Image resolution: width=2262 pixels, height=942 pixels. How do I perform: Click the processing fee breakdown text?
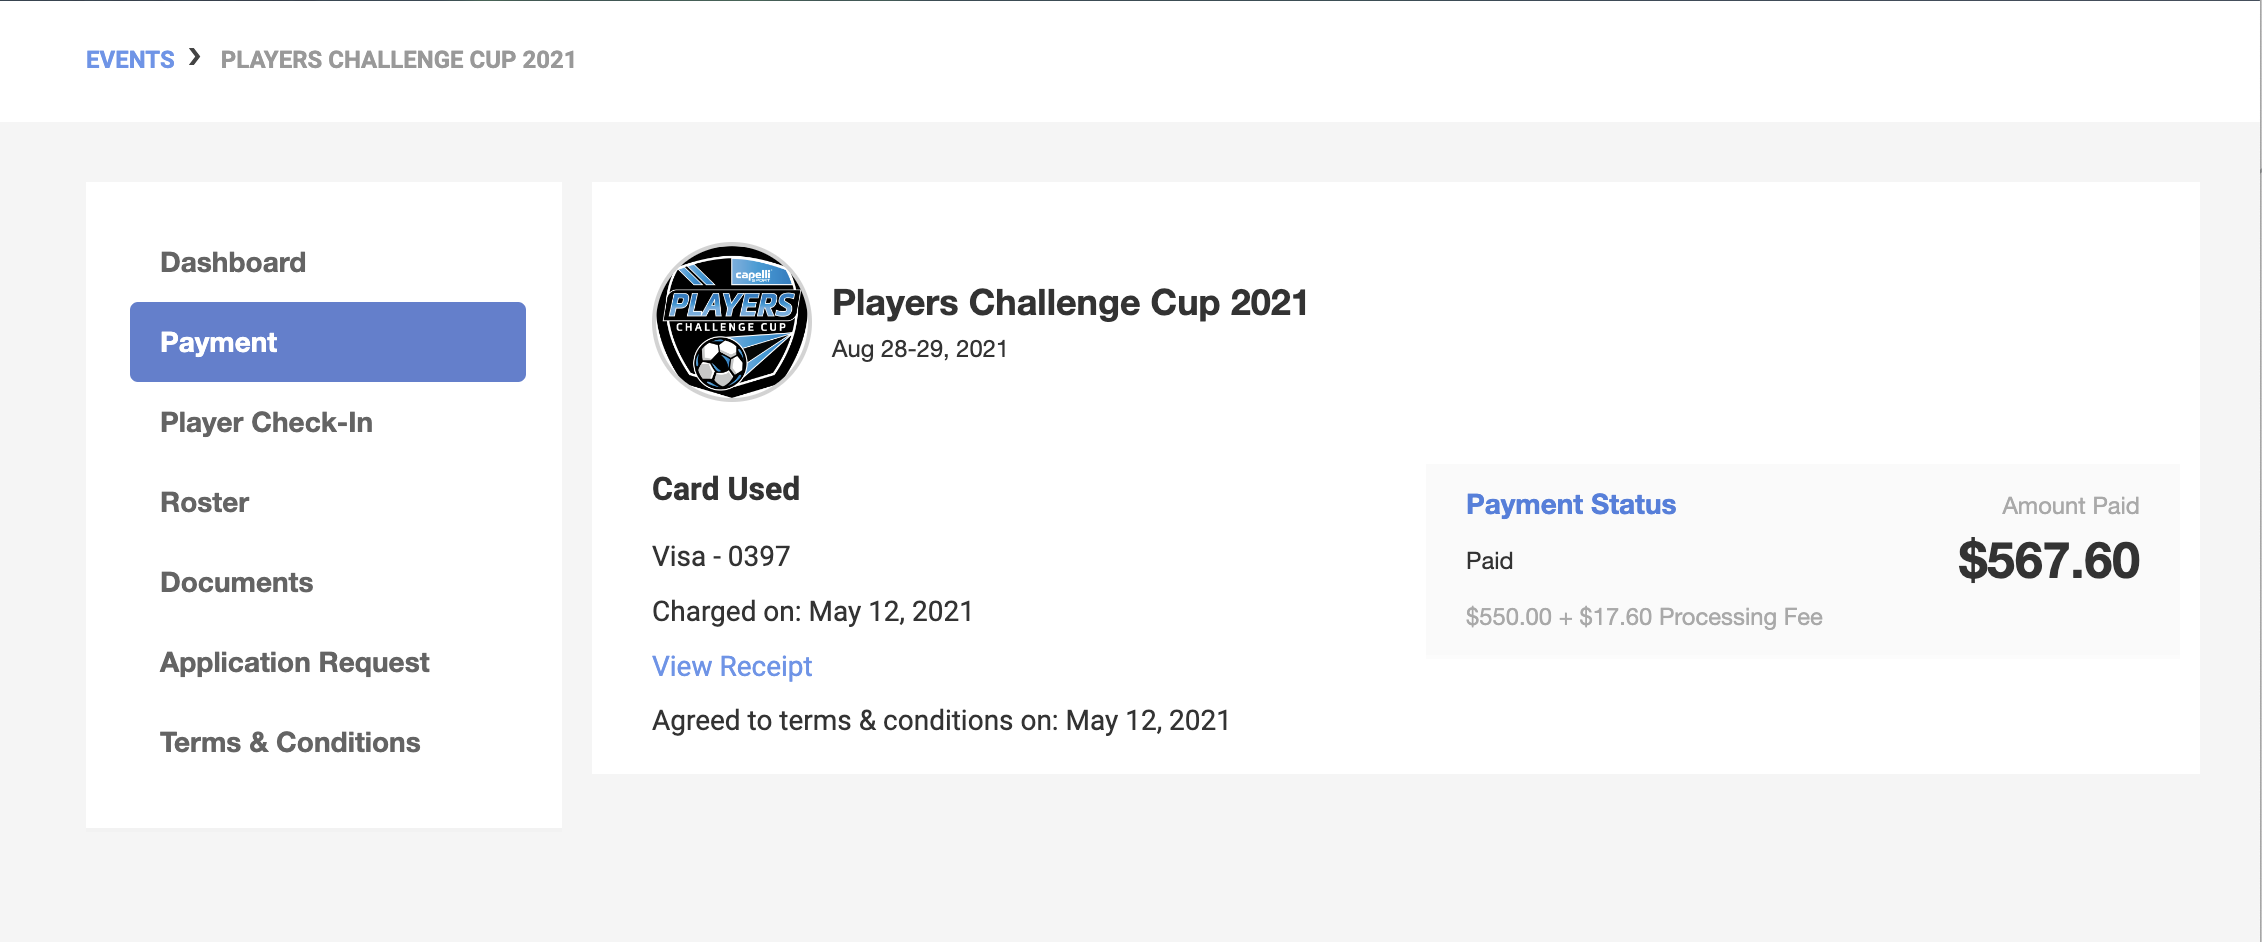(1644, 617)
